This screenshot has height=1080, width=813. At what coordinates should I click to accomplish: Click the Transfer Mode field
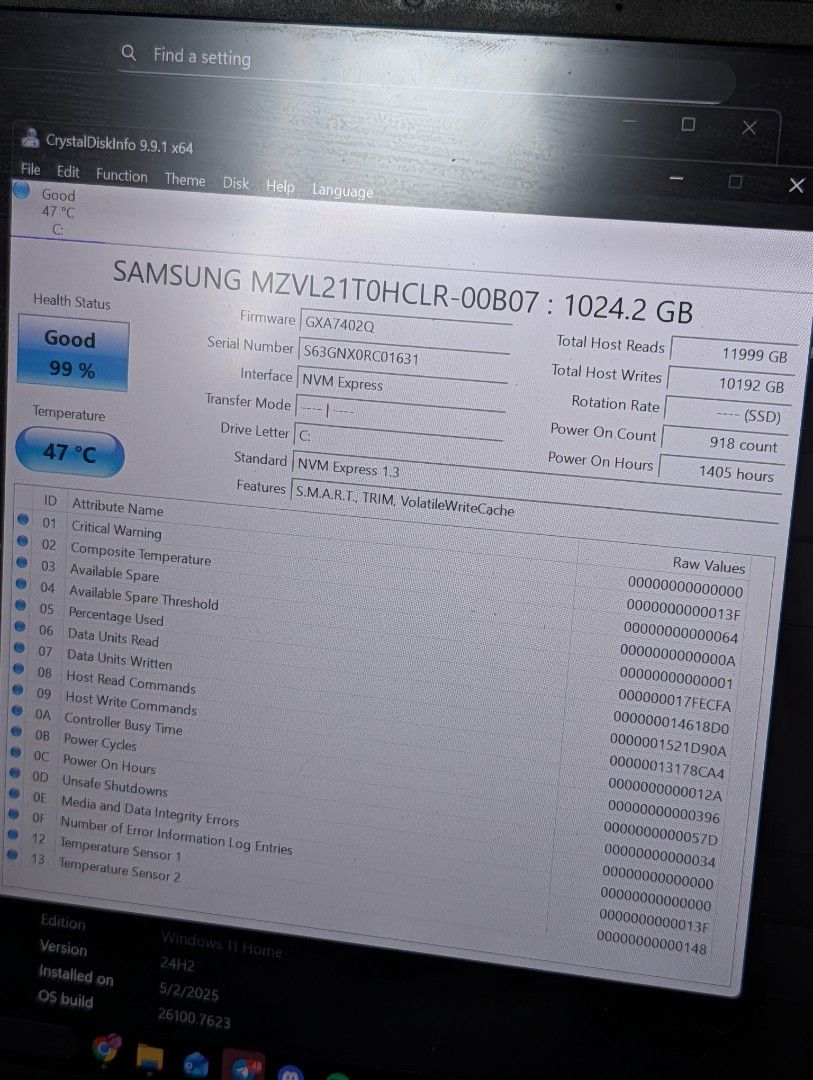pyautogui.click(x=400, y=411)
